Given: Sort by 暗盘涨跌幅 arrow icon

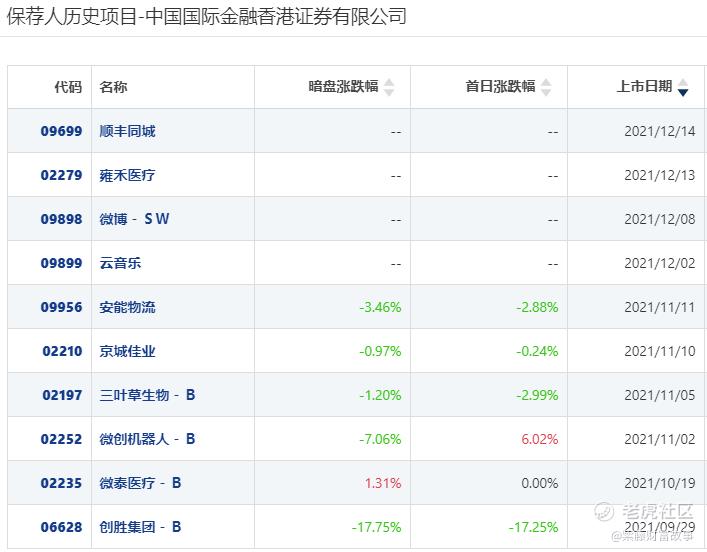Looking at the screenshot, I should [389, 87].
